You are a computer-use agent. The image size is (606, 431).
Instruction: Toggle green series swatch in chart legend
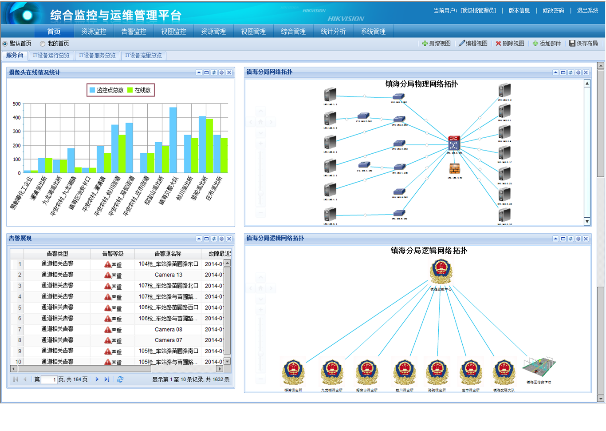[x=128, y=90]
